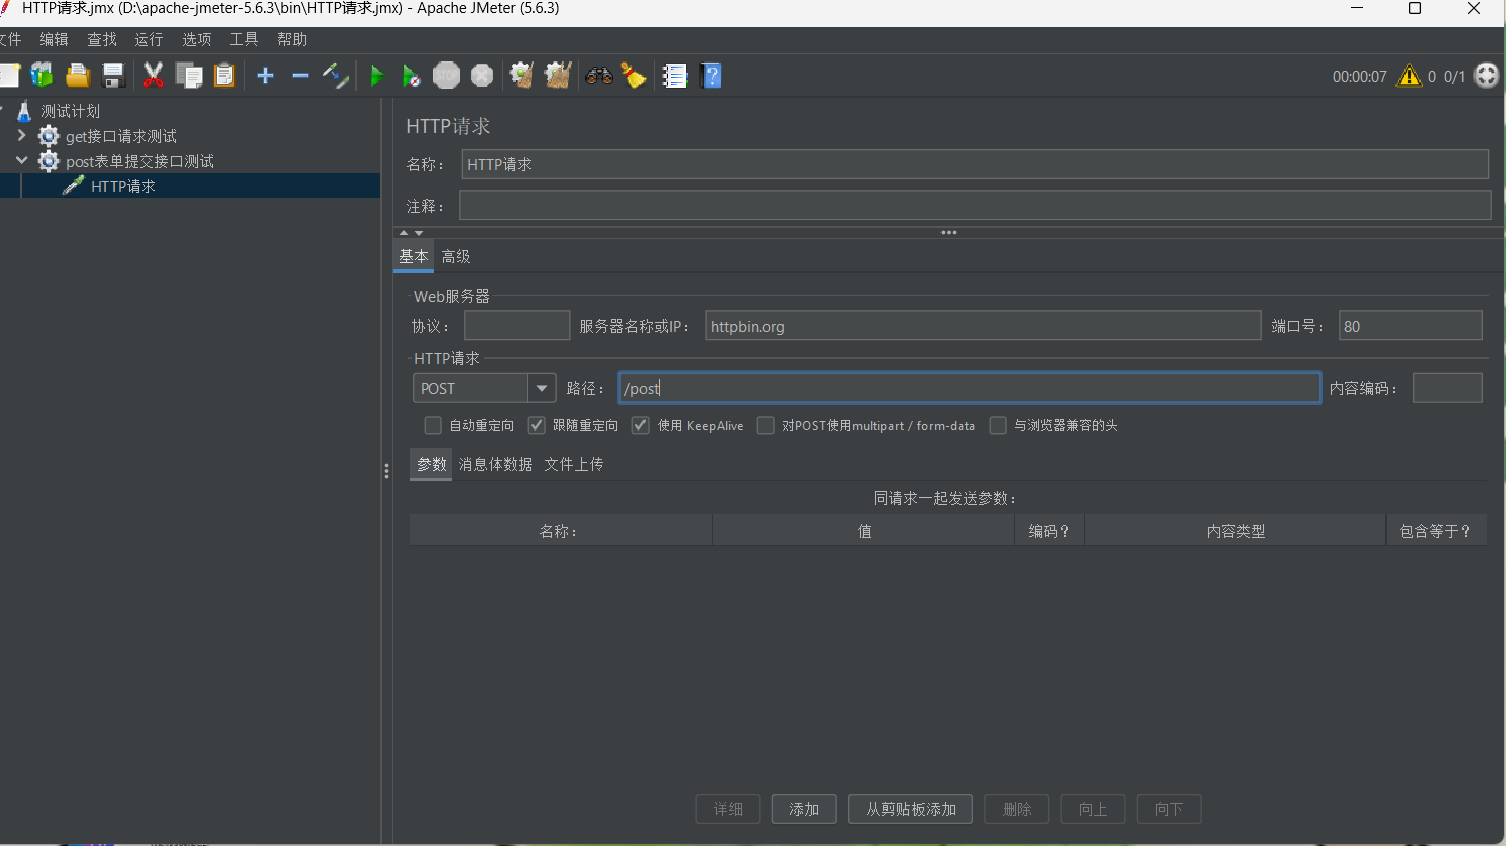The height and width of the screenshot is (846, 1506).
Task: Open the POST method dropdown
Action: (x=541, y=388)
